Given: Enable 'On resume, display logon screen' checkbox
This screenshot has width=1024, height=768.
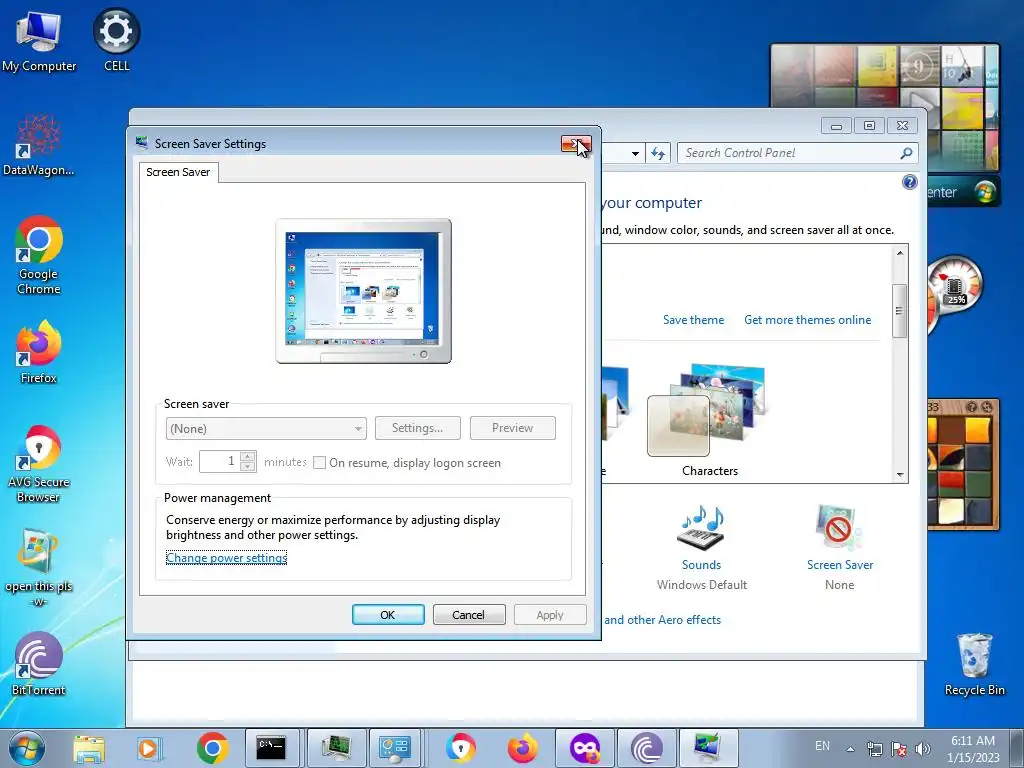Looking at the screenshot, I should [x=319, y=462].
